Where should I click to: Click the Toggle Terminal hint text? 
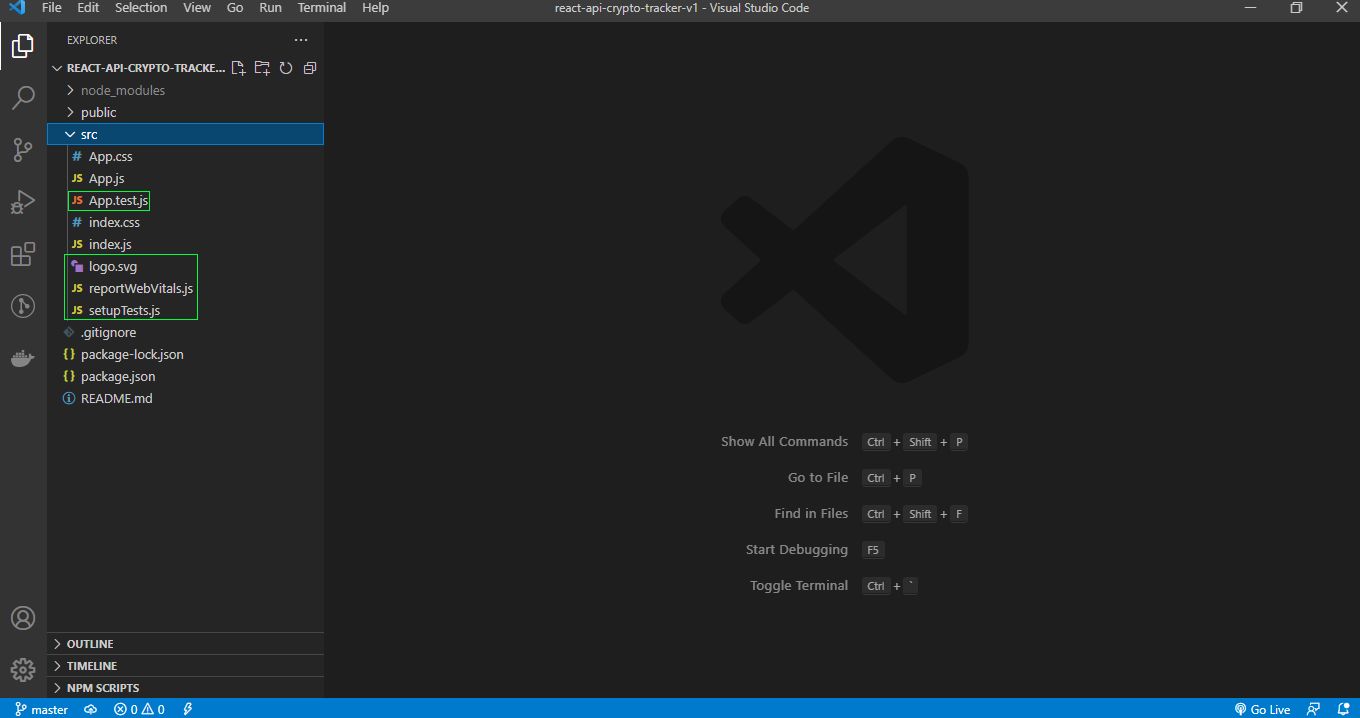point(799,585)
